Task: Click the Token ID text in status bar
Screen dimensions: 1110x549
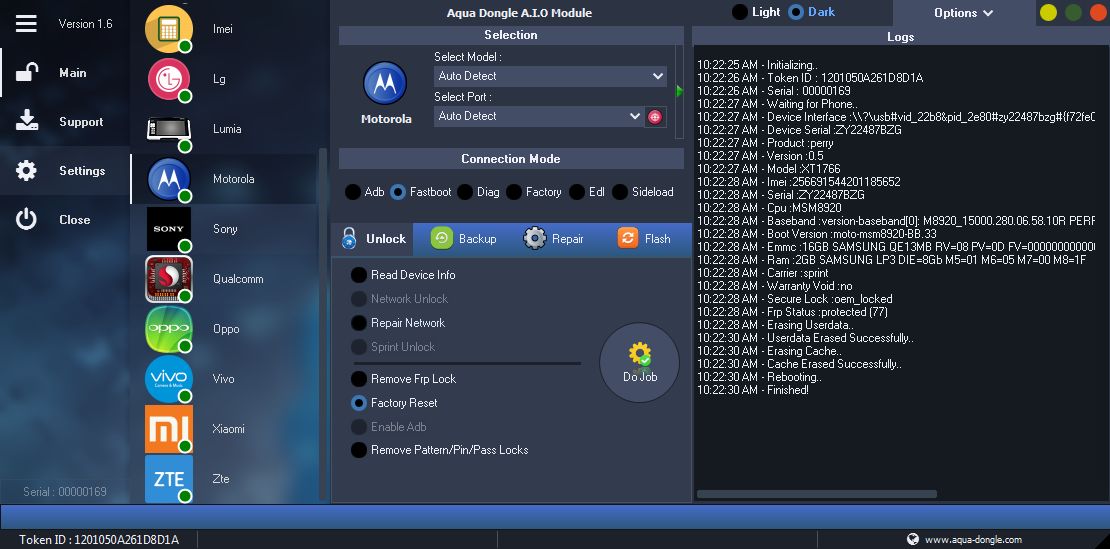Action: point(99,540)
